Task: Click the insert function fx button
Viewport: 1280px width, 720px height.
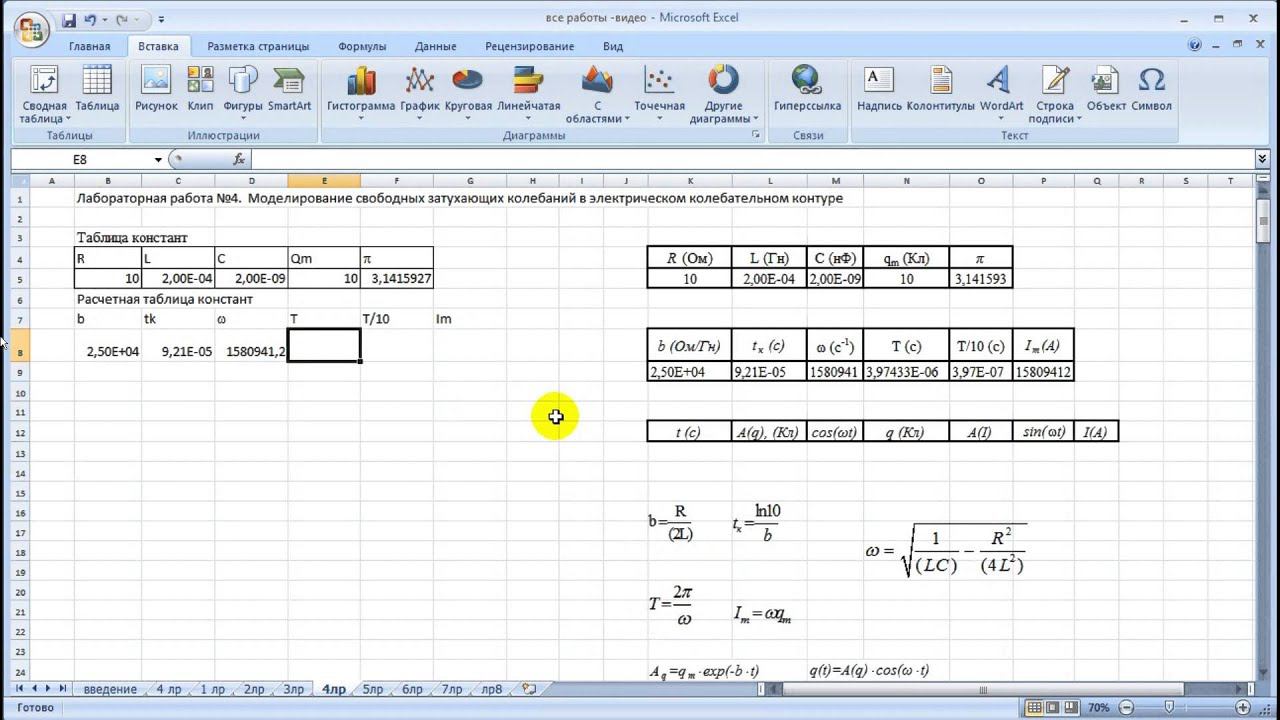Action: 239,159
